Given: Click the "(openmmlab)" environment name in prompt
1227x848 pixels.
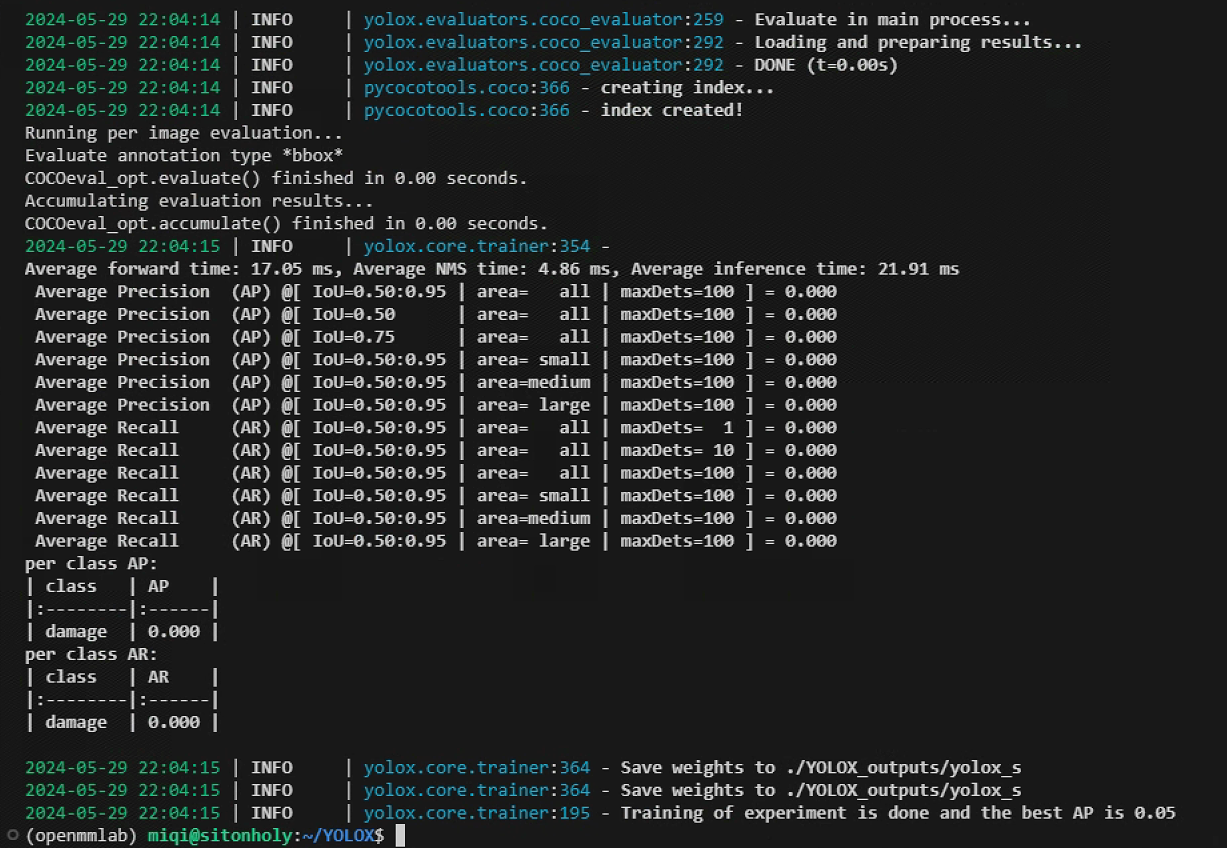Looking at the screenshot, I should click(x=82, y=835).
